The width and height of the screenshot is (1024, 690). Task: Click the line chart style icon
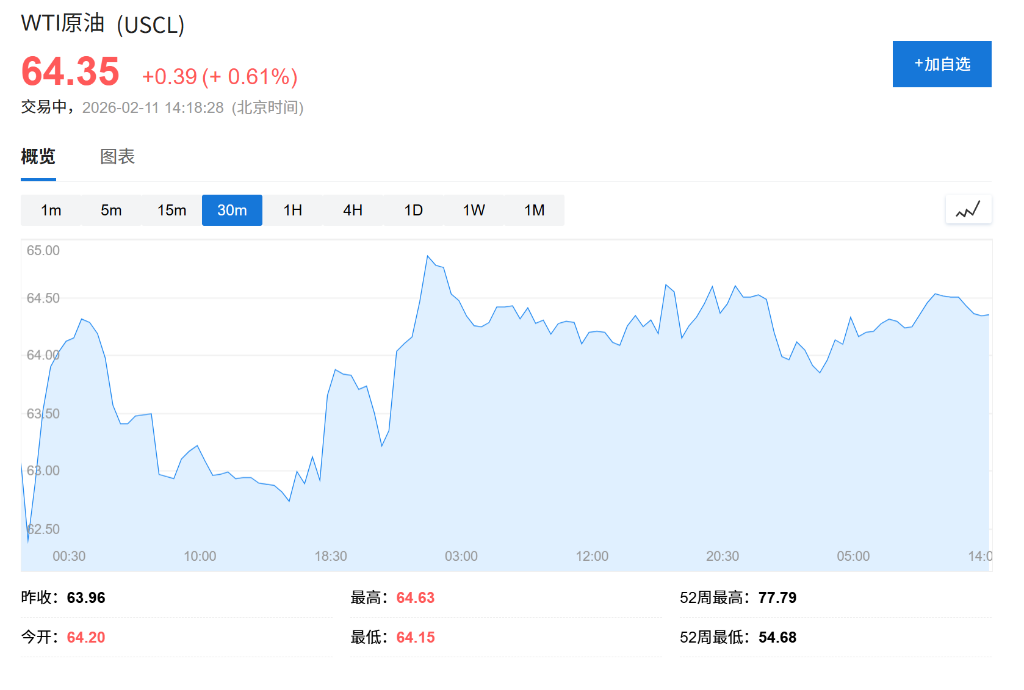point(967,209)
